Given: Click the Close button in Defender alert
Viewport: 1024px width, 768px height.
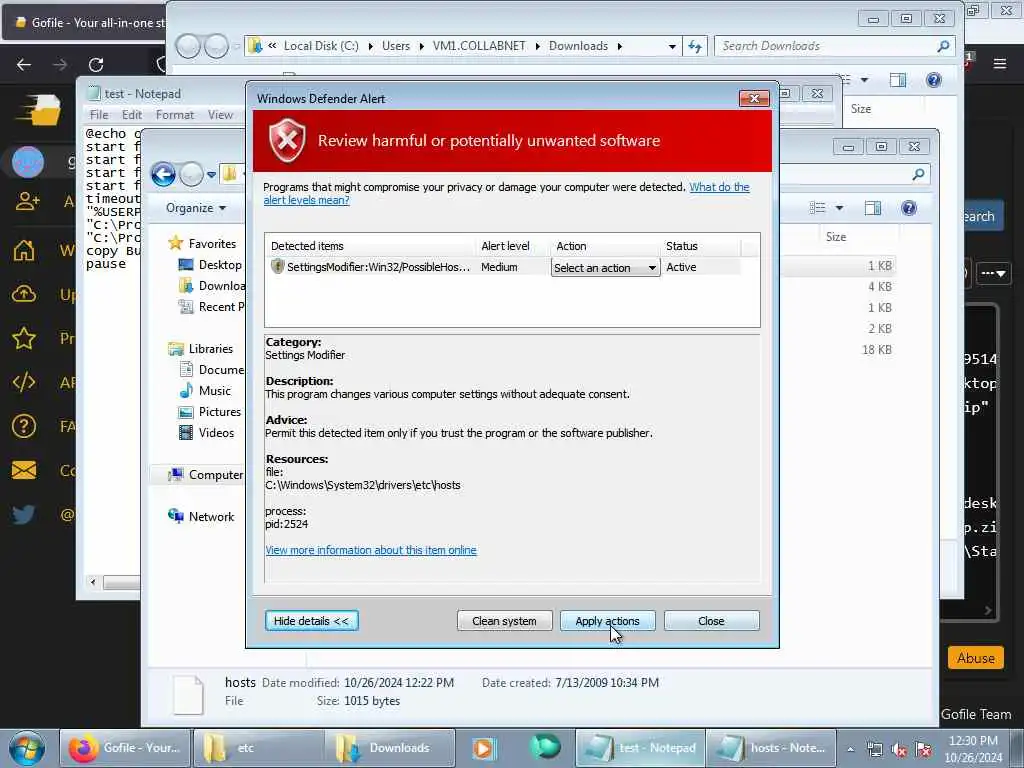Looking at the screenshot, I should (x=711, y=621).
